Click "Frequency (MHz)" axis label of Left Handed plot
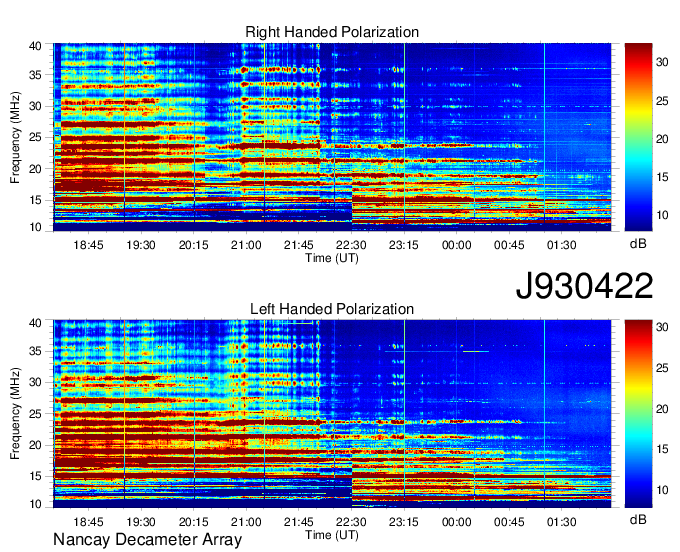This screenshot has height=552, width=680. 15,414
